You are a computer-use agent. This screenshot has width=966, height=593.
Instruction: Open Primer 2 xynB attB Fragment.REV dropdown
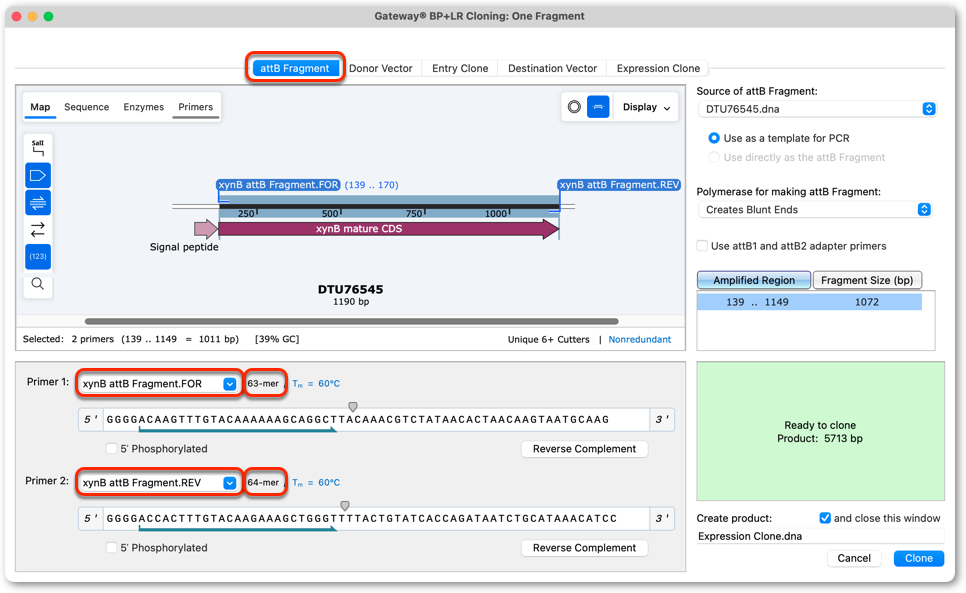coord(158,483)
